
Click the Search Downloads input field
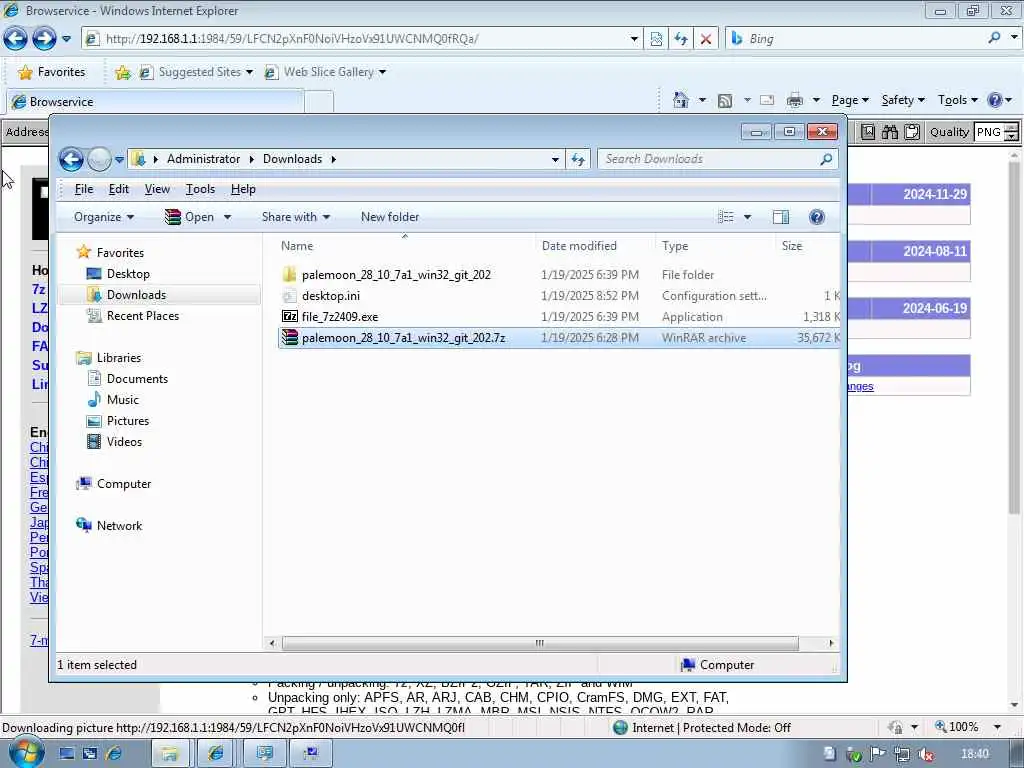click(709, 159)
